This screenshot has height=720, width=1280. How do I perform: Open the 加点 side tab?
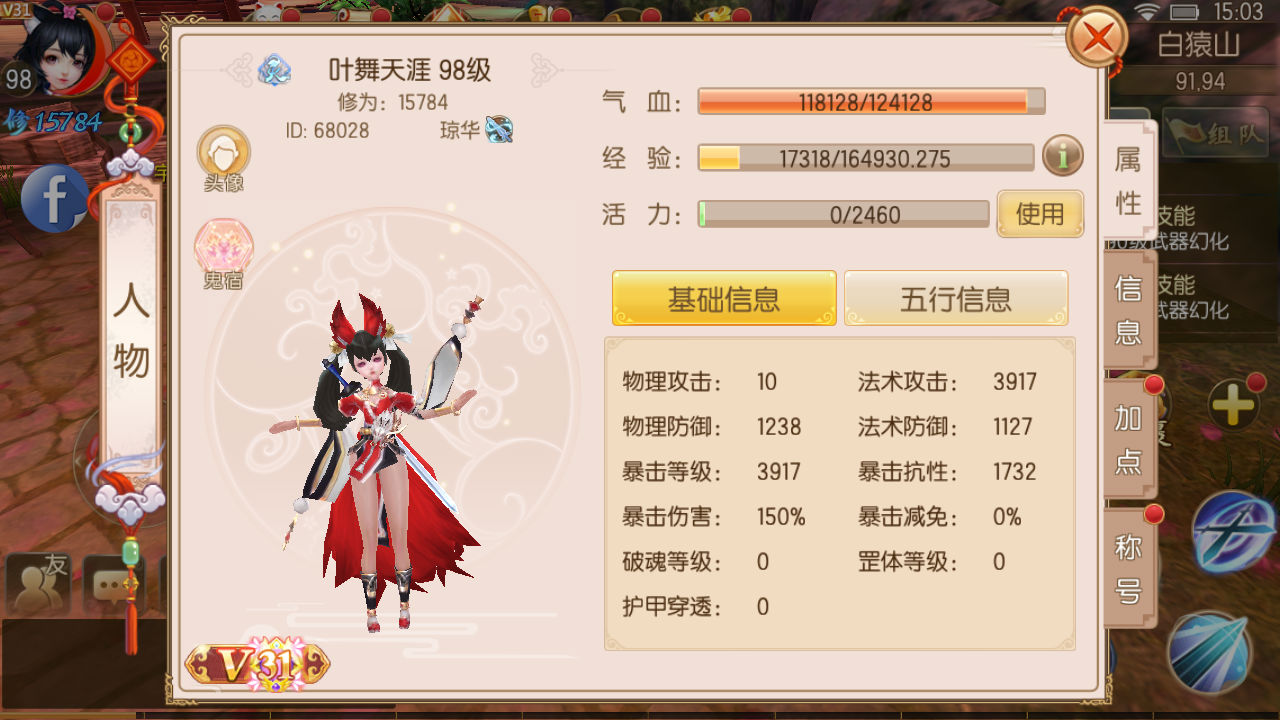pos(1129,438)
